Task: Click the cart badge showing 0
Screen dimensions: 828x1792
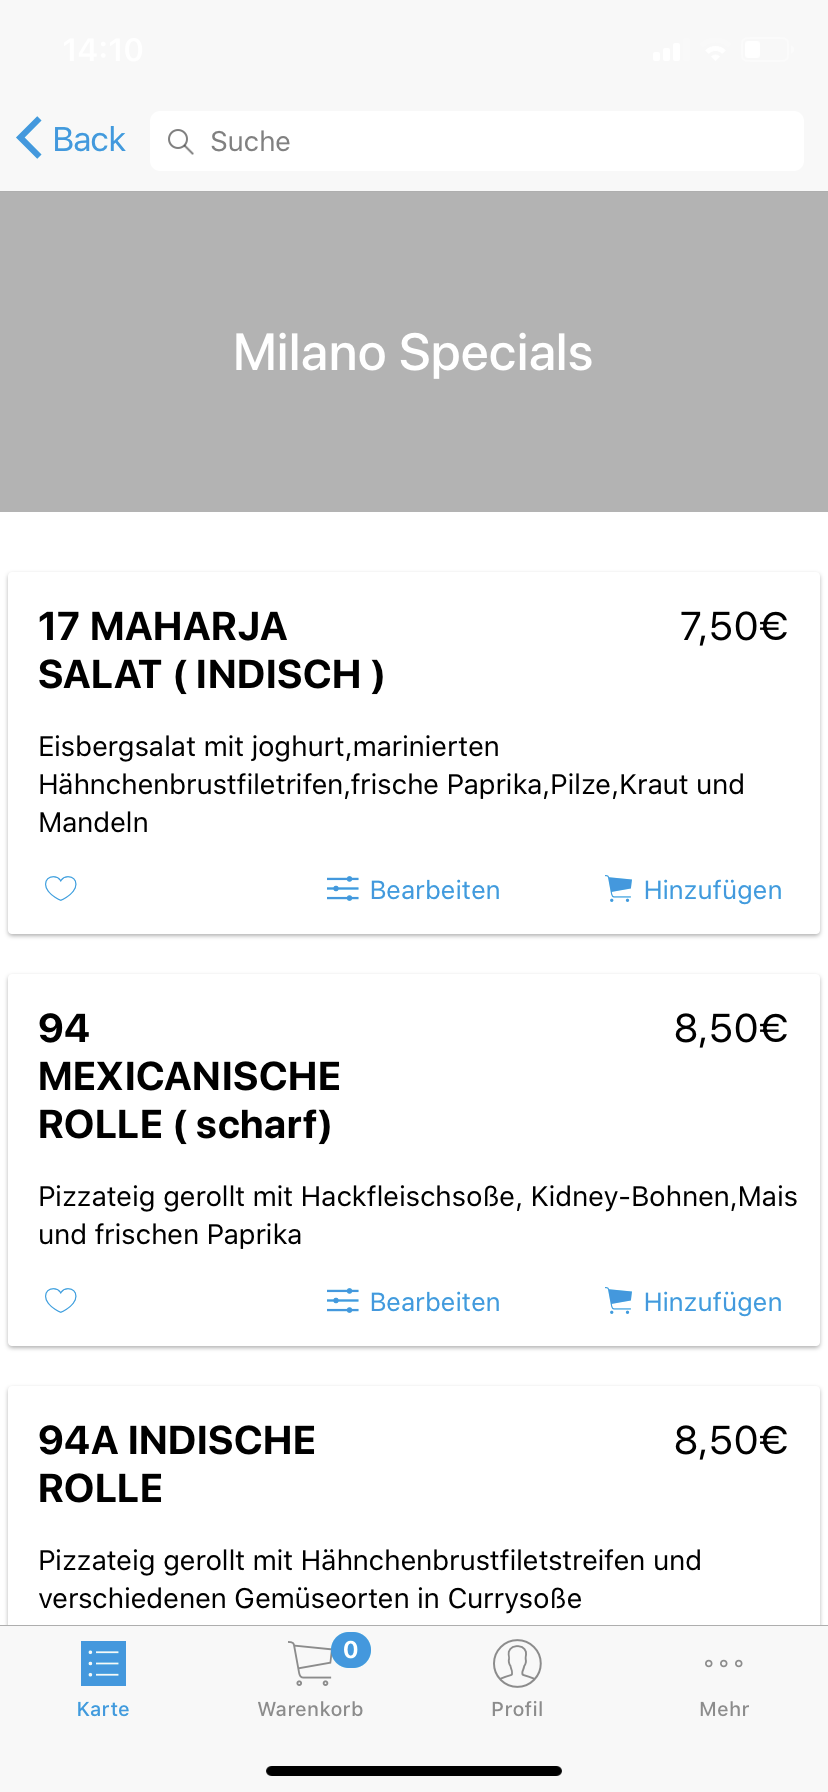Action: (351, 1650)
